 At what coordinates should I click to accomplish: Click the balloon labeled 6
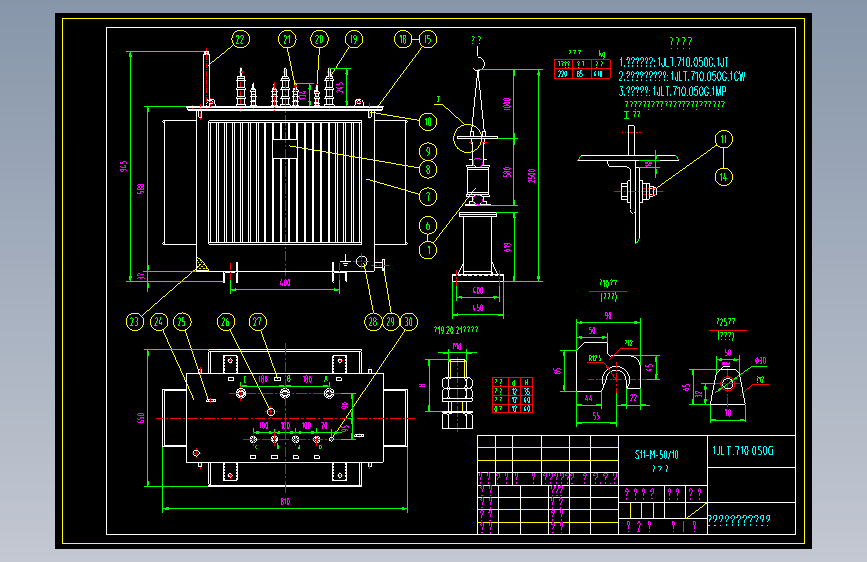tap(427, 226)
